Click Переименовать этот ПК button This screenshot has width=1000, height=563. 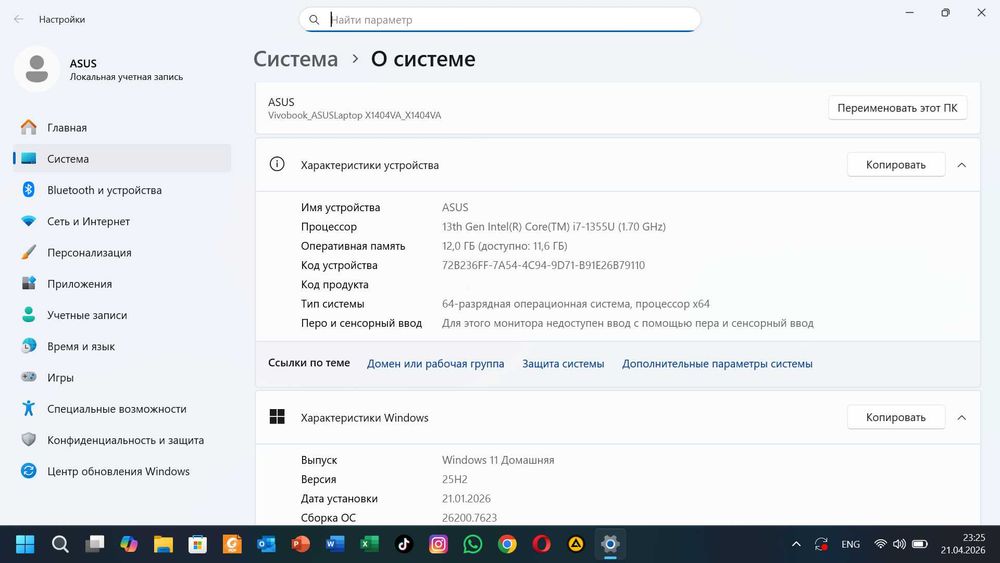pyautogui.click(x=897, y=108)
